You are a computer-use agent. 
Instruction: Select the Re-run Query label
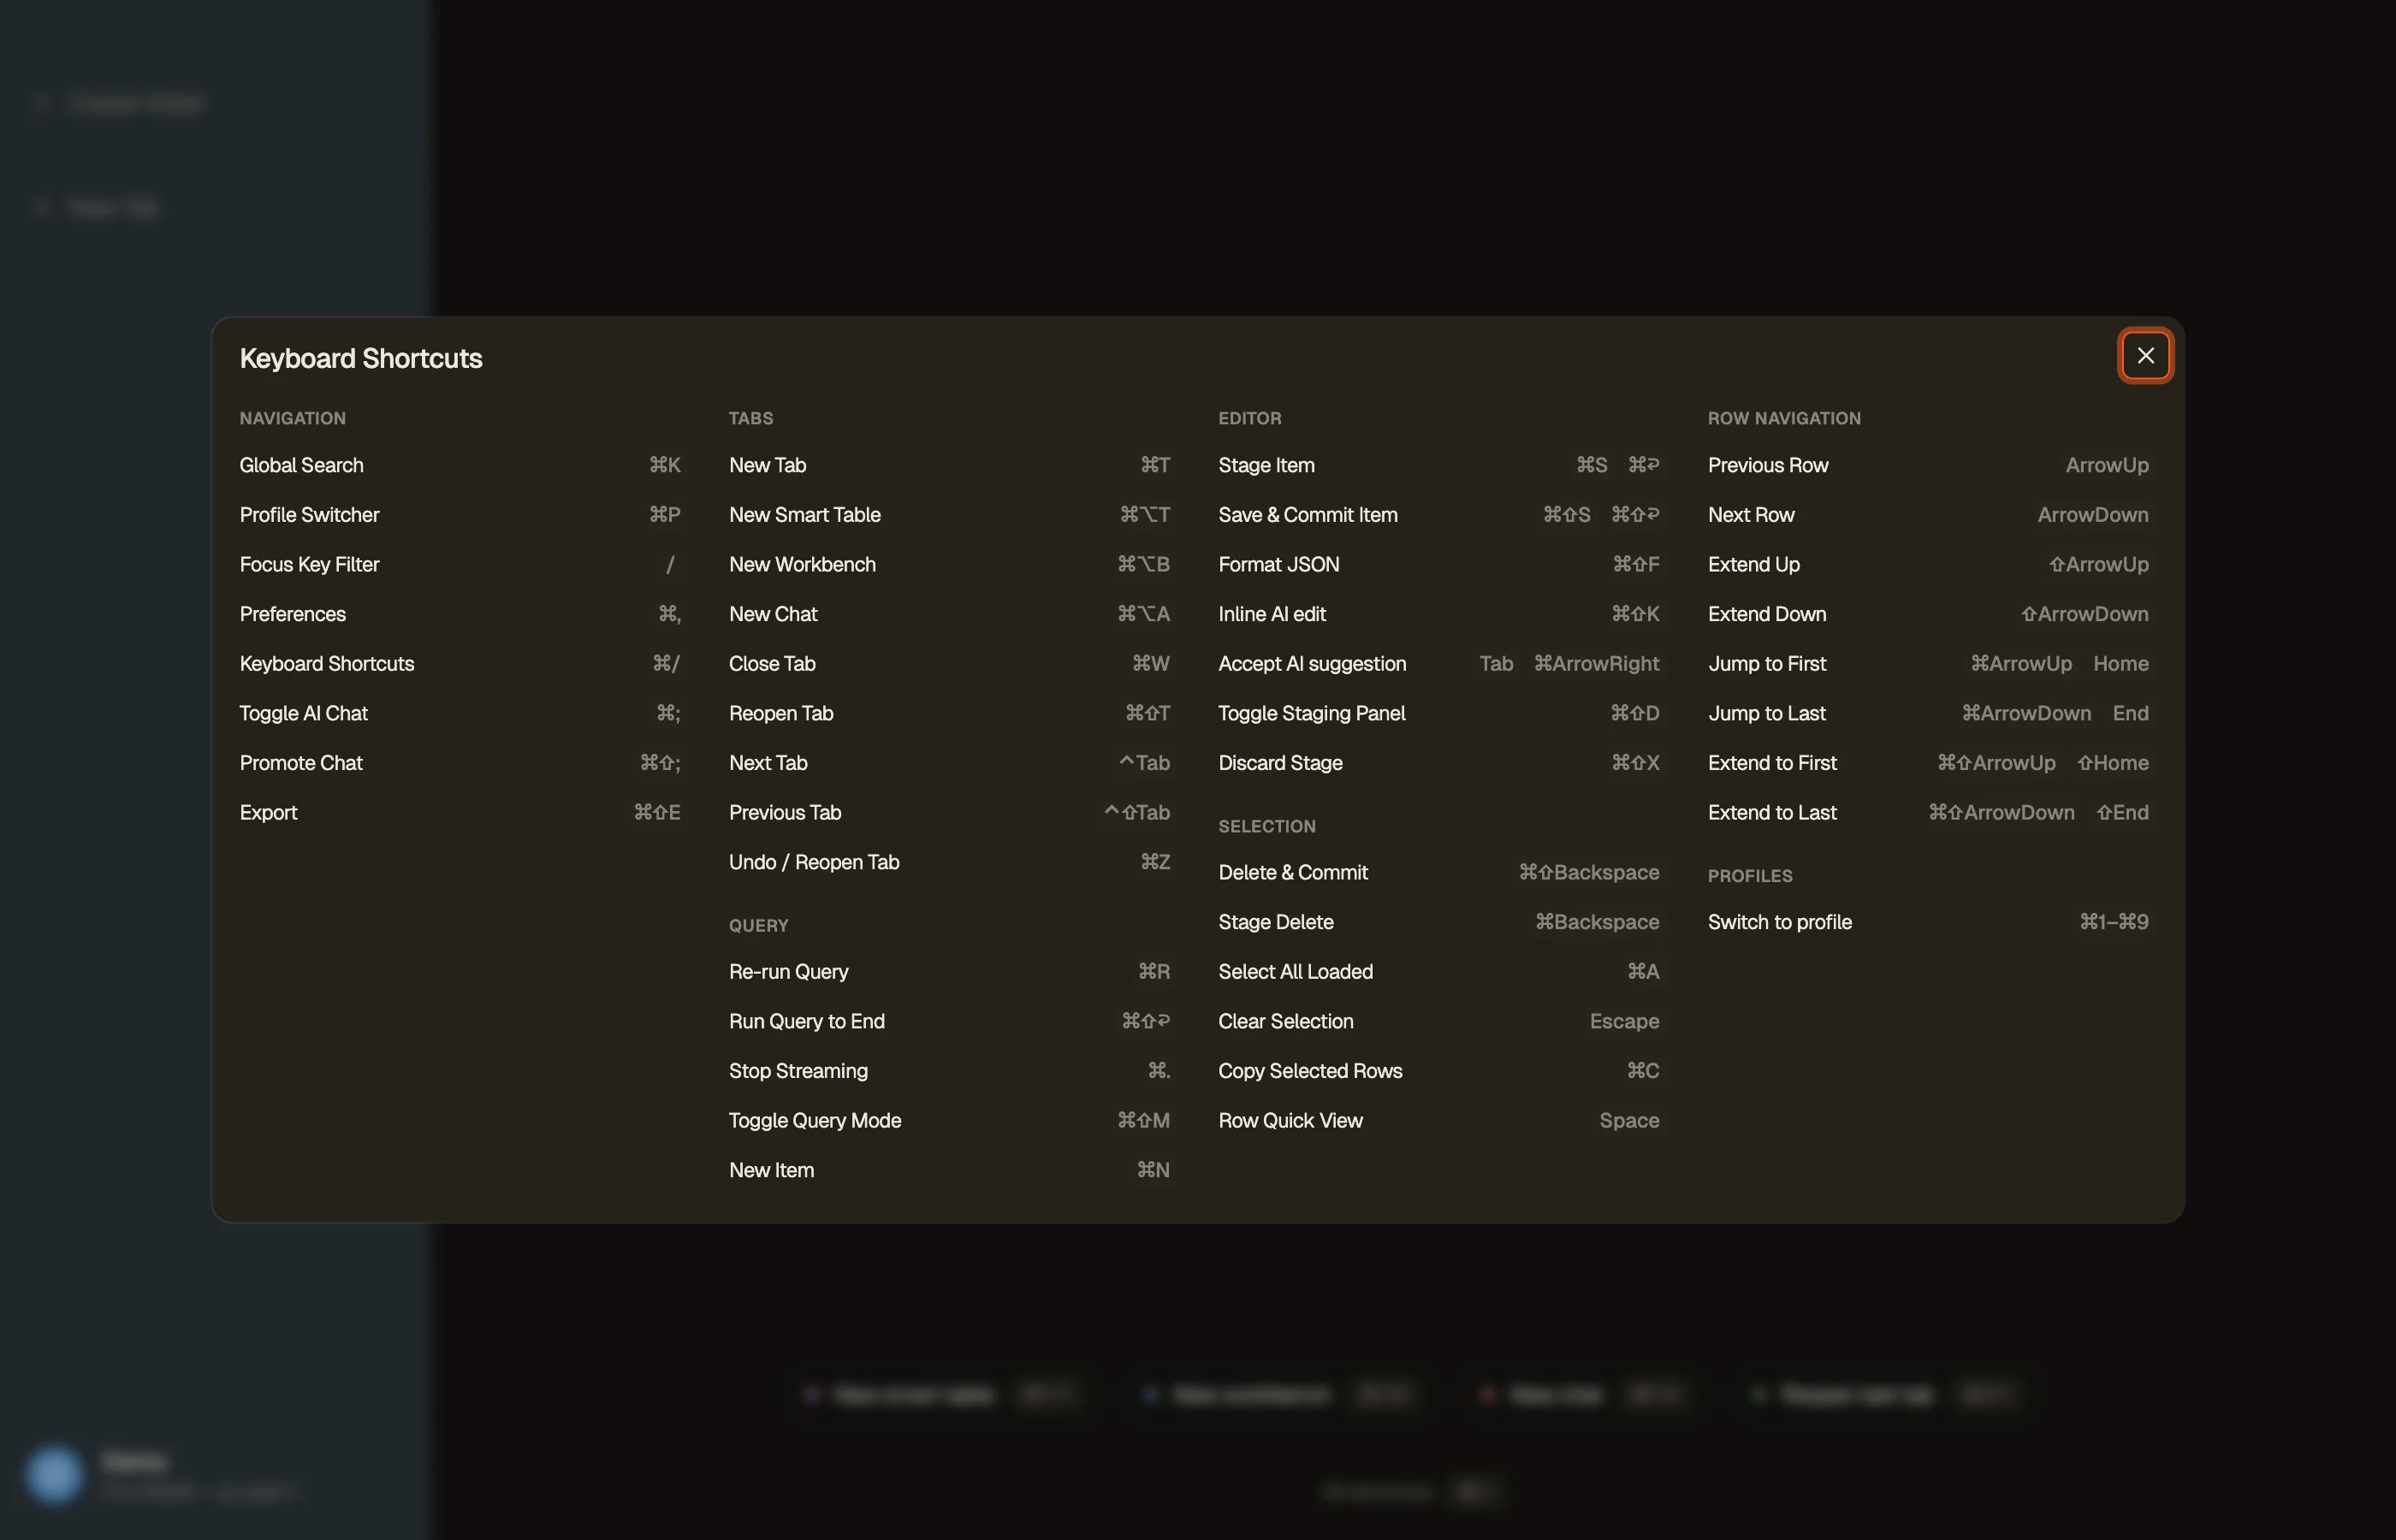click(x=788, y=971)
